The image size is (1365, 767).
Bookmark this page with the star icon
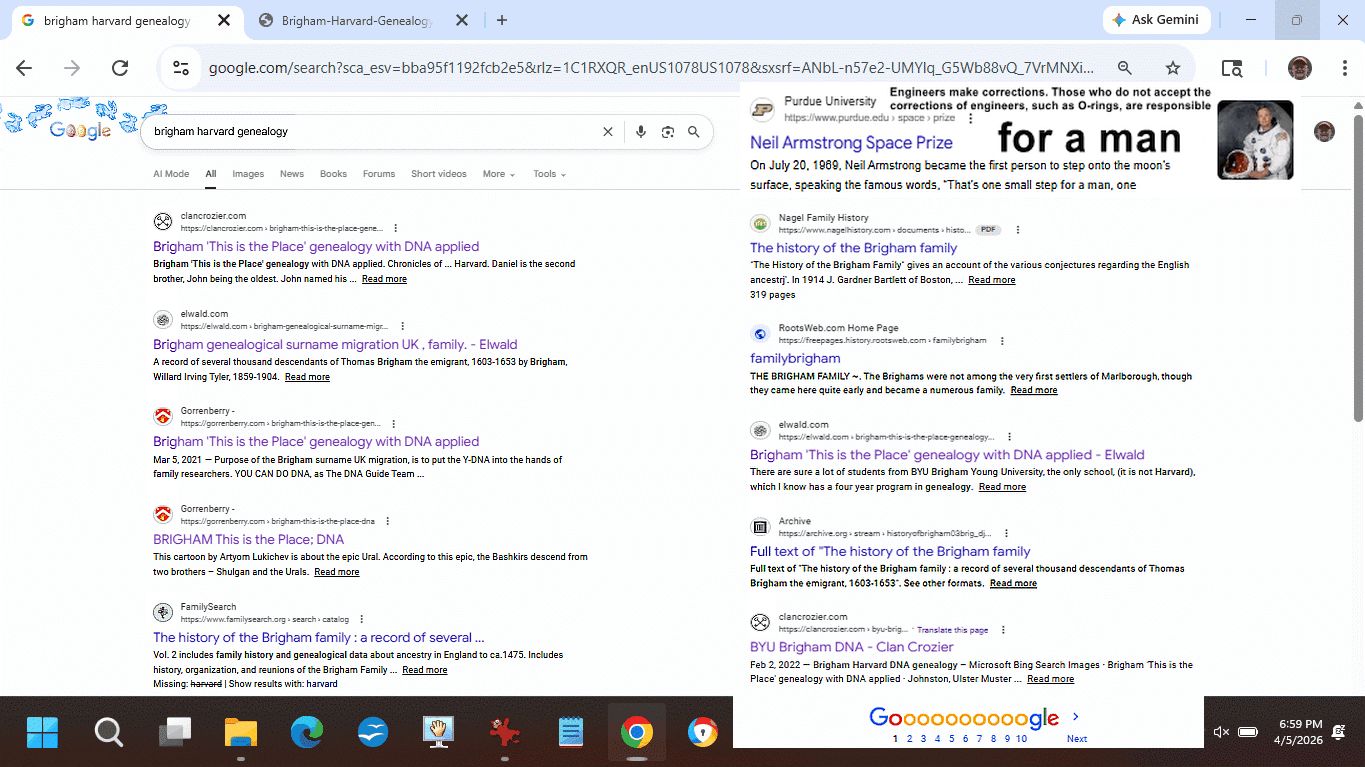(x=1173, y=68)
